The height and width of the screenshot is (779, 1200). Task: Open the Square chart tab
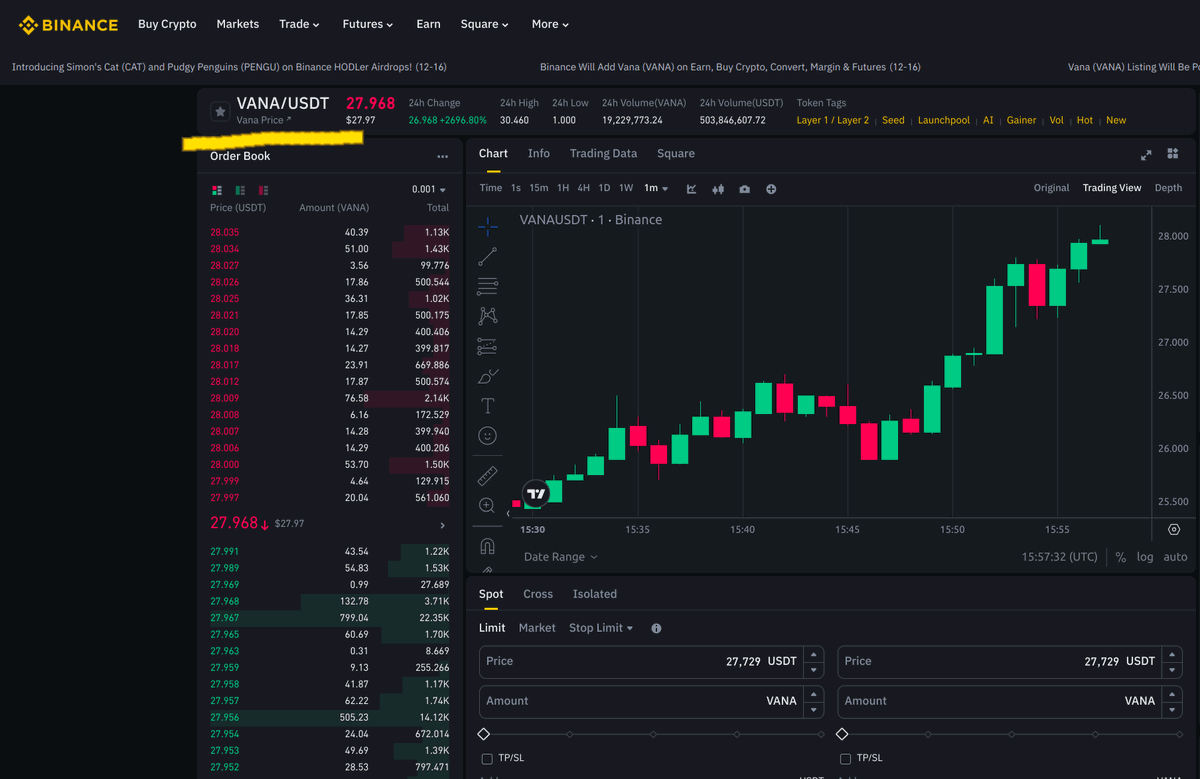point(676,154)
